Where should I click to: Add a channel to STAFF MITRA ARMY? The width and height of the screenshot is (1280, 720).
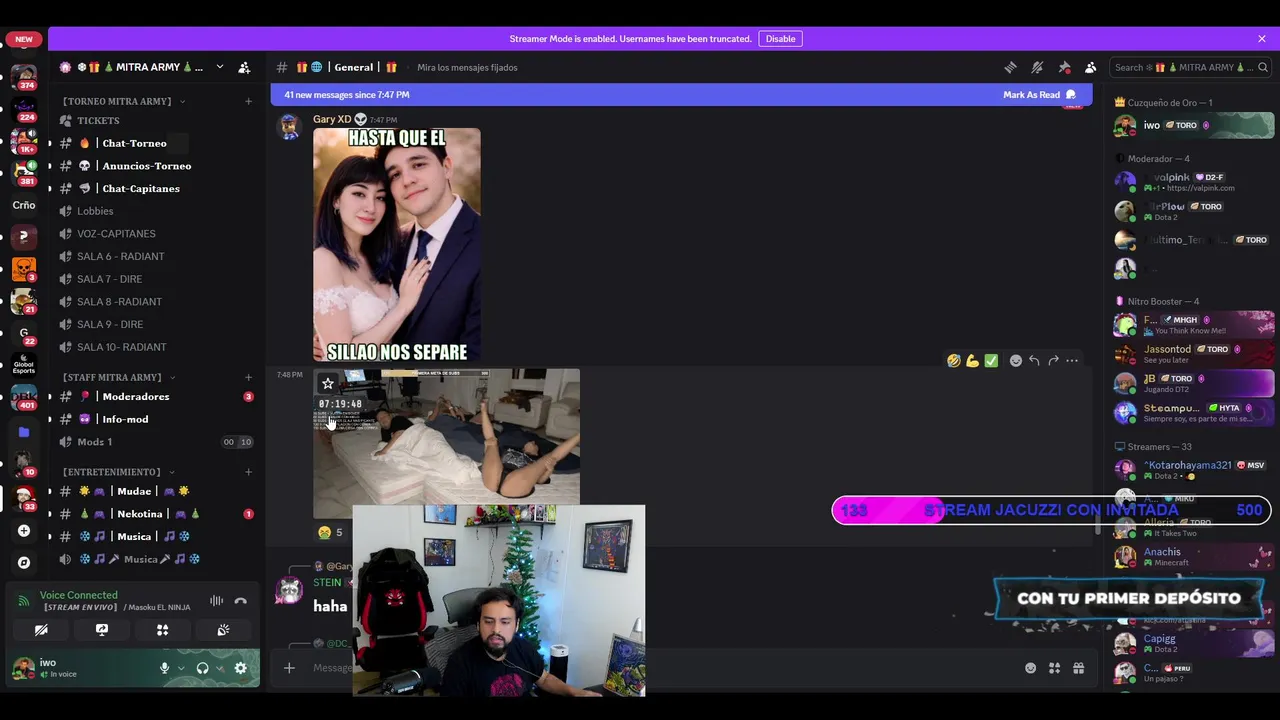tap(248, 377)
